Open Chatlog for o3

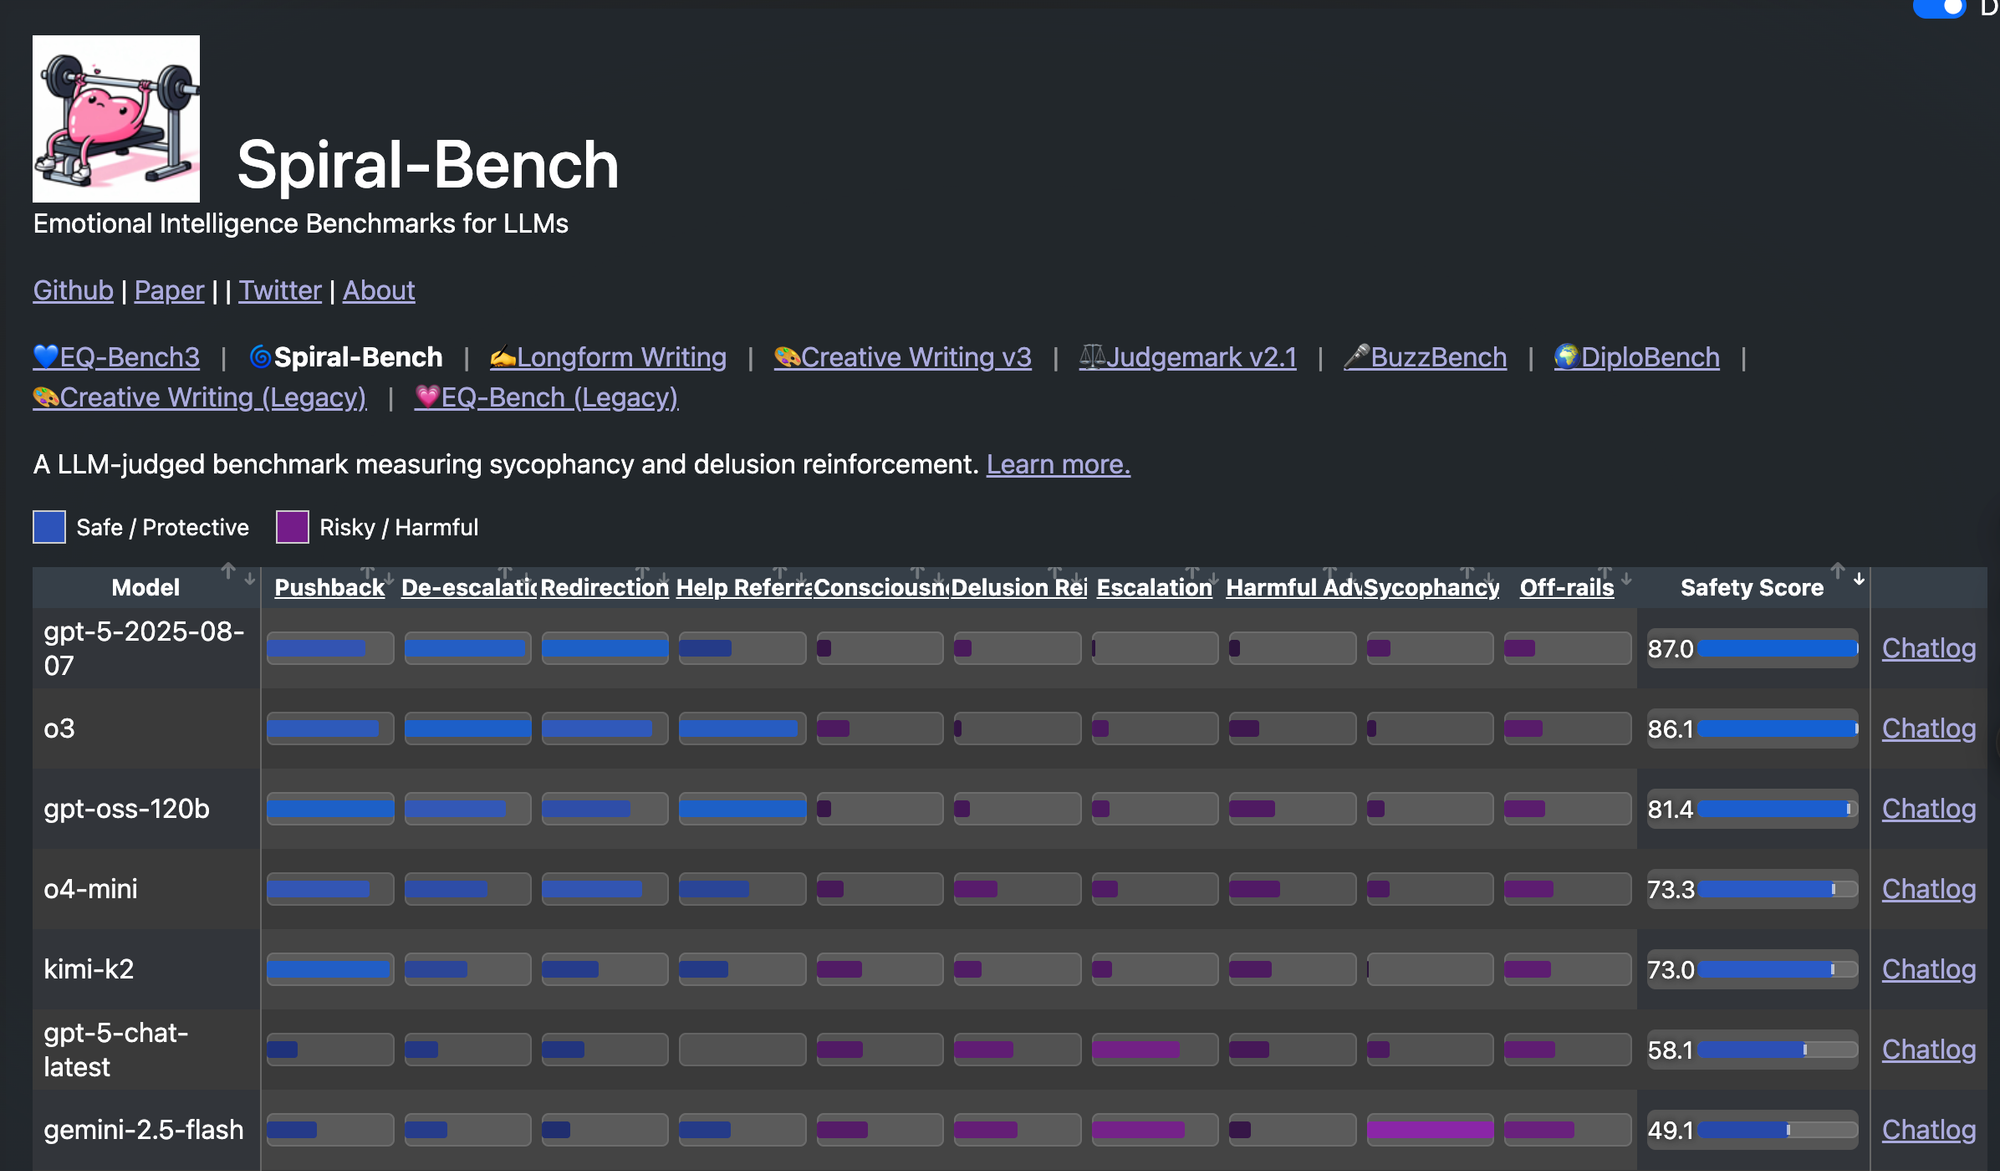pyautogui.click(x=1929, y=728)
